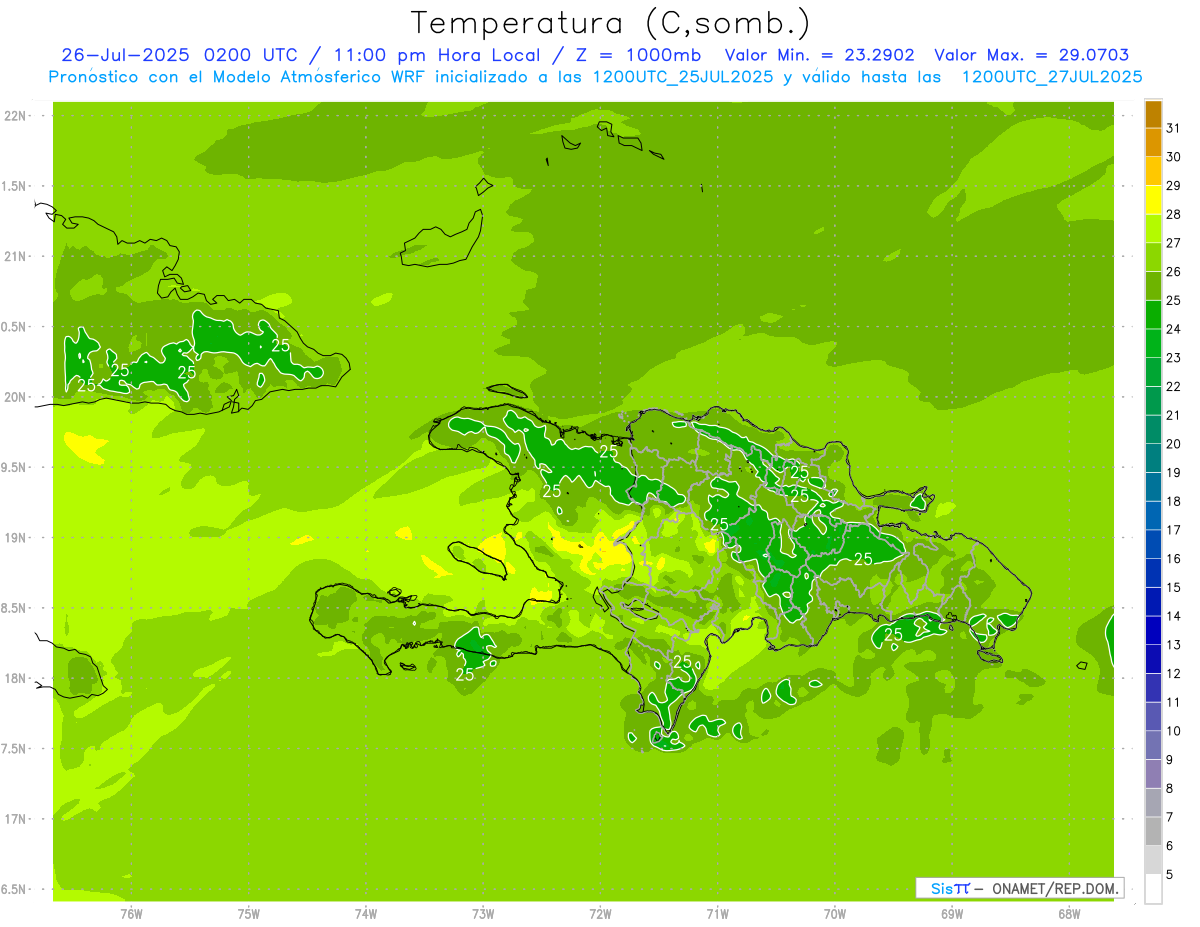Viewport: 1200px width, 927px height.
Task: Click the title 'Temperatura (C,somb.)'
Action: pyautogui.click(x=611, y=22)
